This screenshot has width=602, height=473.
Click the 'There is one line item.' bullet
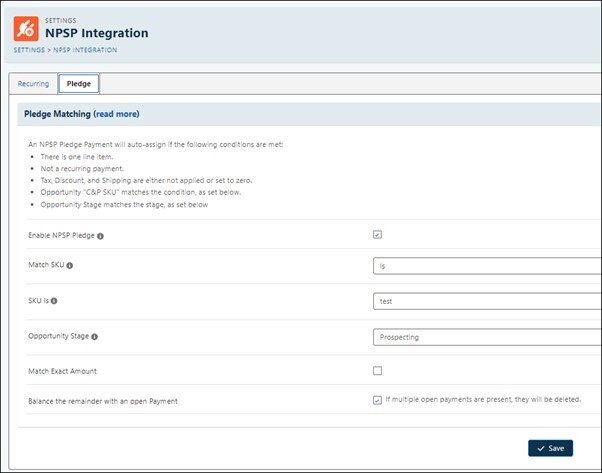[x=77, y=157]
